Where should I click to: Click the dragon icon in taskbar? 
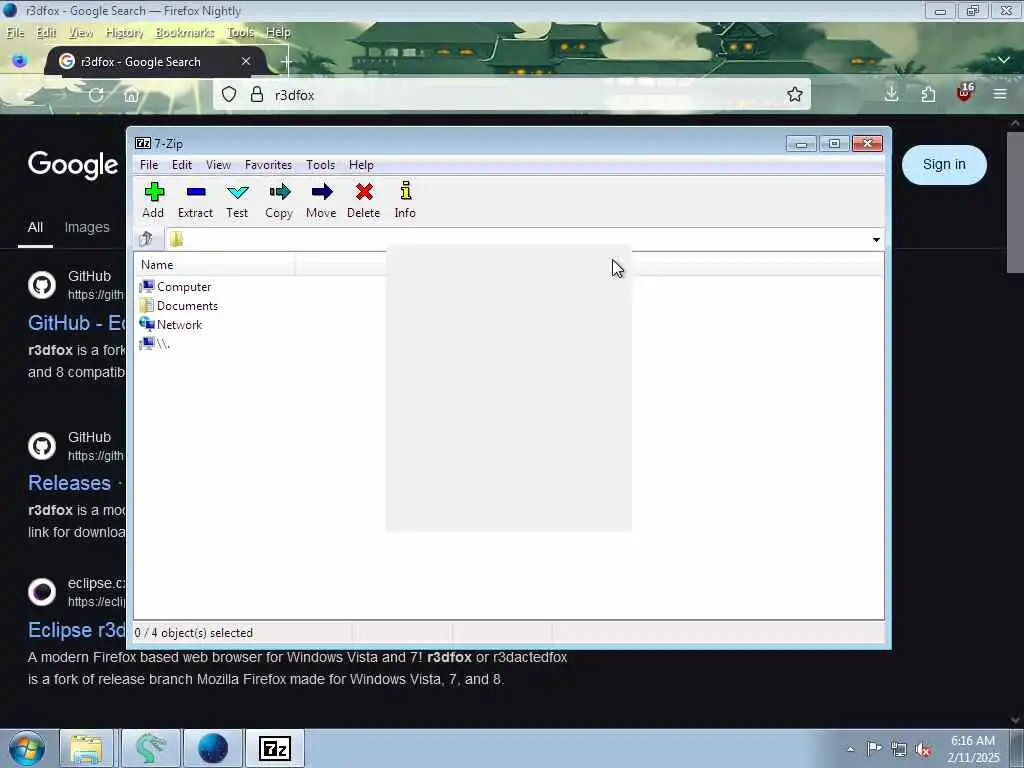(150, 748)
